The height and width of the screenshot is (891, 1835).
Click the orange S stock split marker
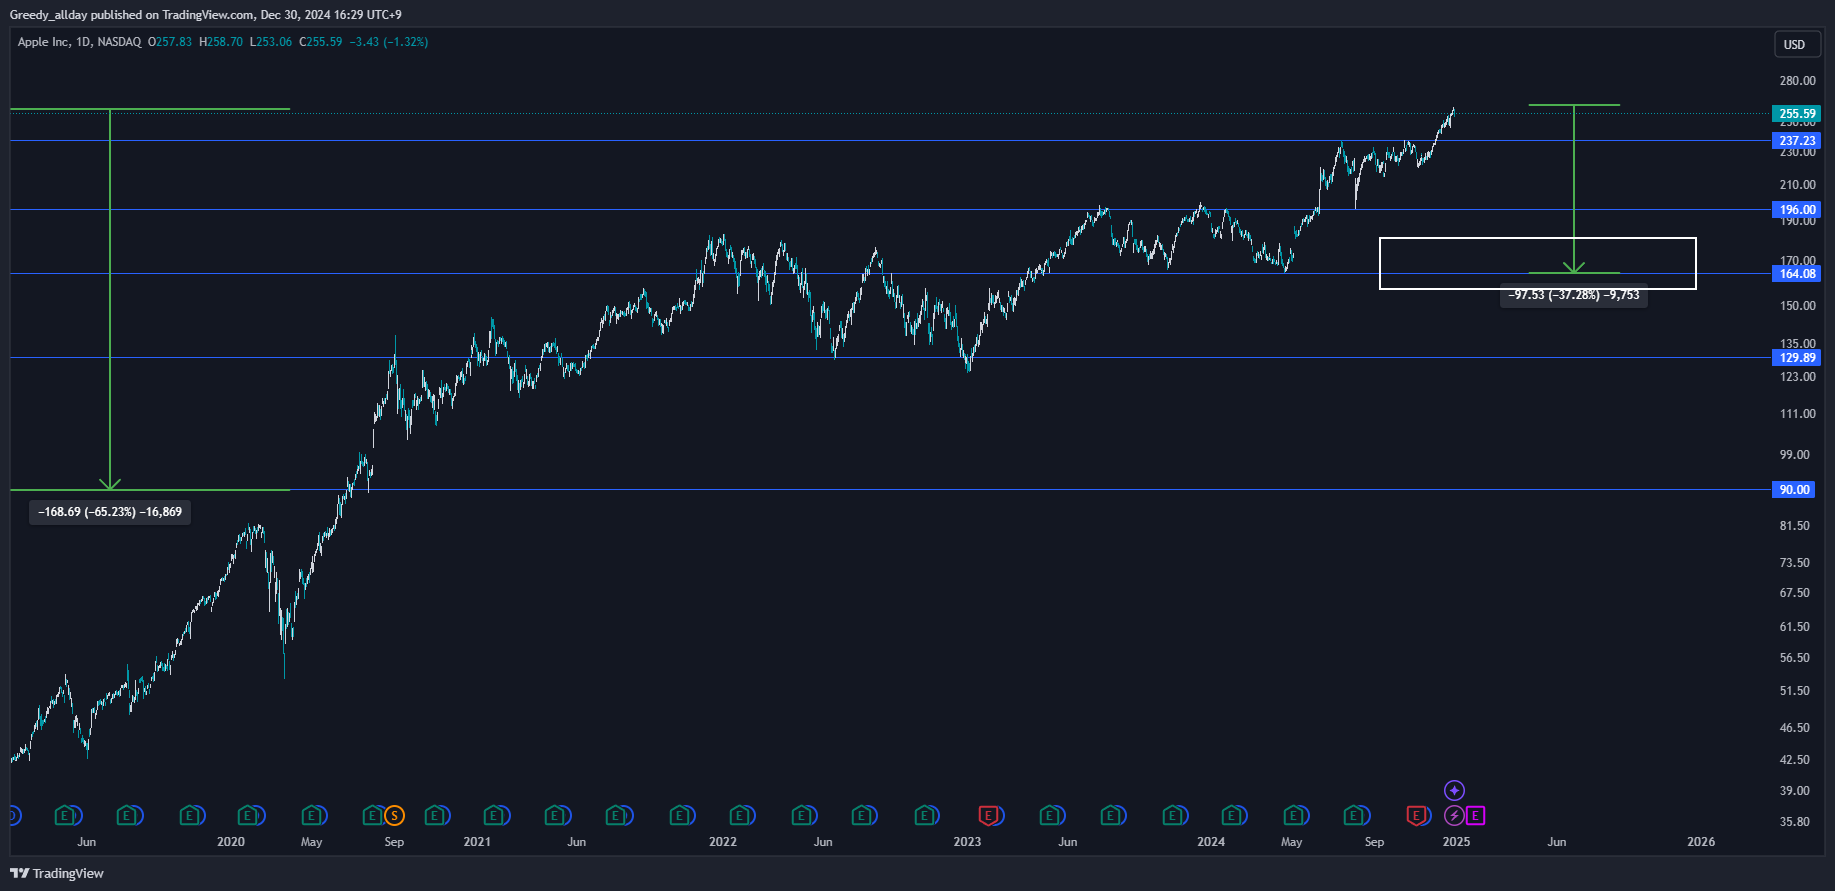pyautogui.click(x=394, y=816)
